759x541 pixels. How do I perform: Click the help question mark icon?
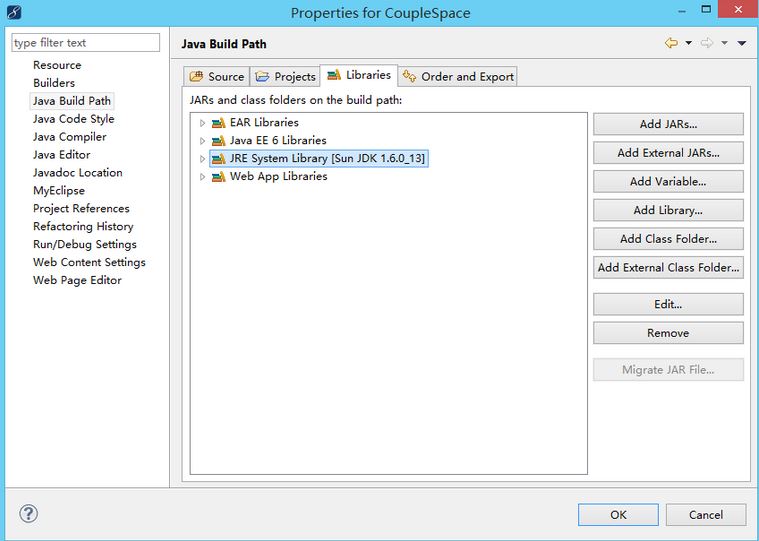pyautogui.click(x=29, y=514)
